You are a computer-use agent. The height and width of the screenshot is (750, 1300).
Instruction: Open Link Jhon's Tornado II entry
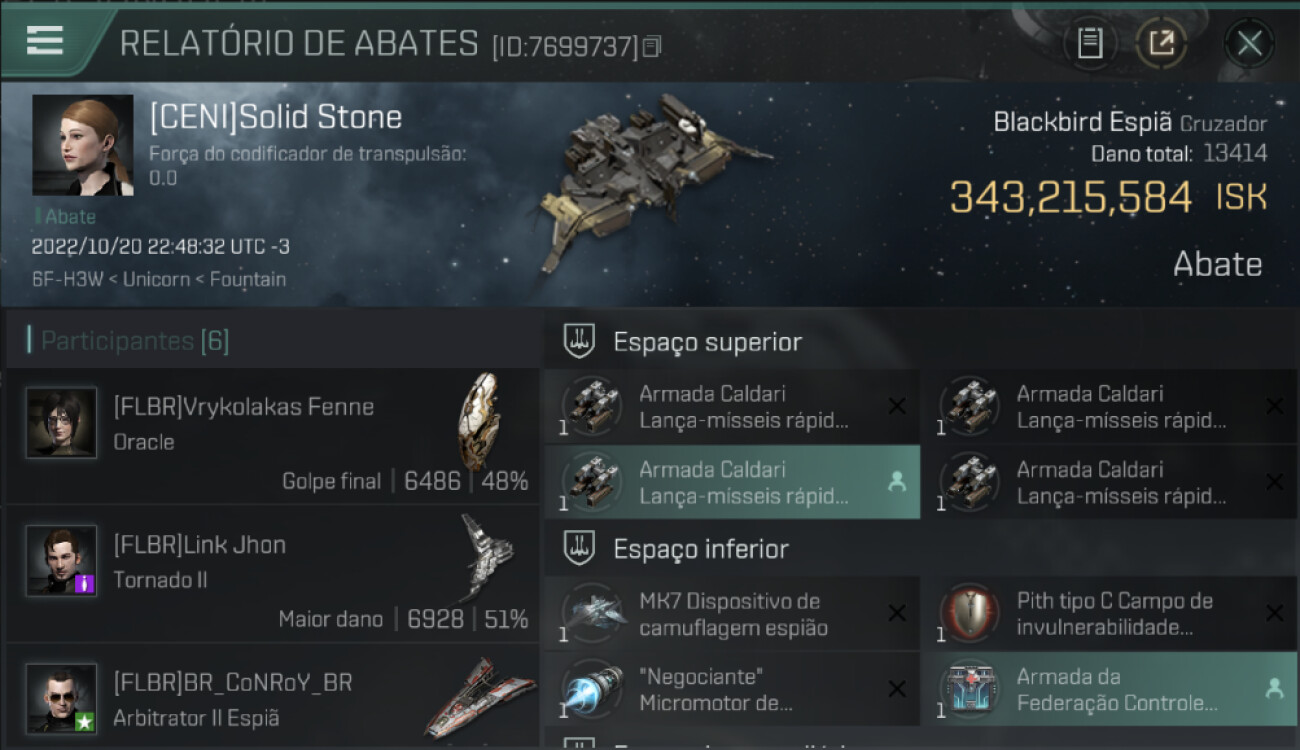pos(272,574)
